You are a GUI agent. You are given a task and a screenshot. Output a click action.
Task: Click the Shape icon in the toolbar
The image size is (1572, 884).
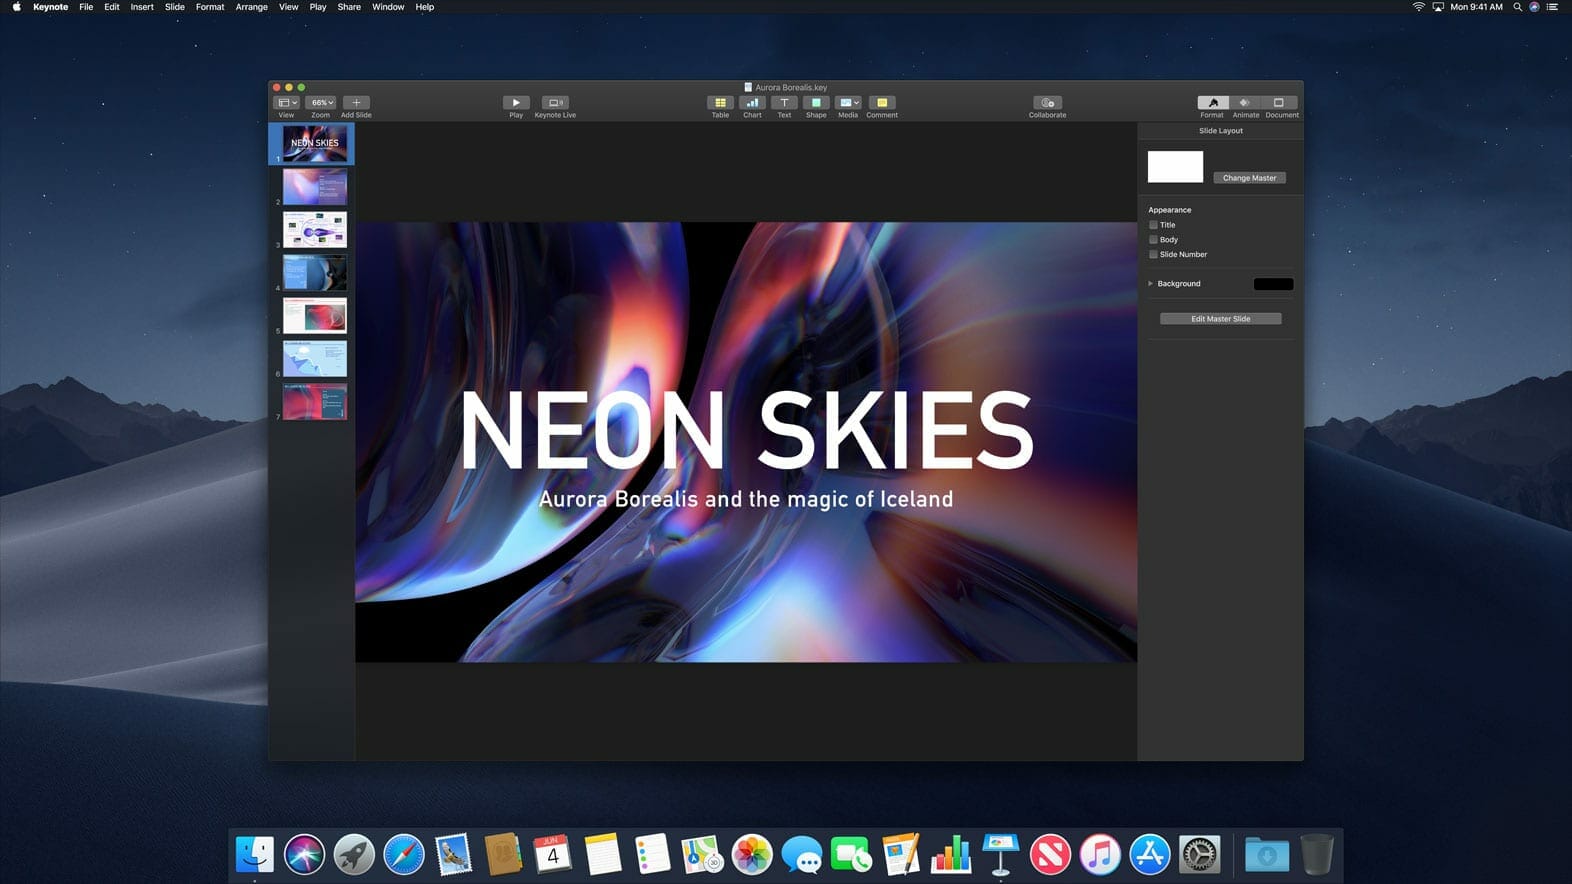(x=816, y=103)
